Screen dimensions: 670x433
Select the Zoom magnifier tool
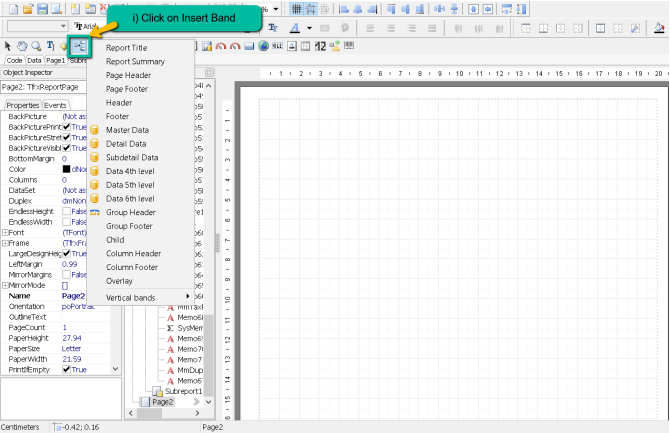tap(36, 45)
